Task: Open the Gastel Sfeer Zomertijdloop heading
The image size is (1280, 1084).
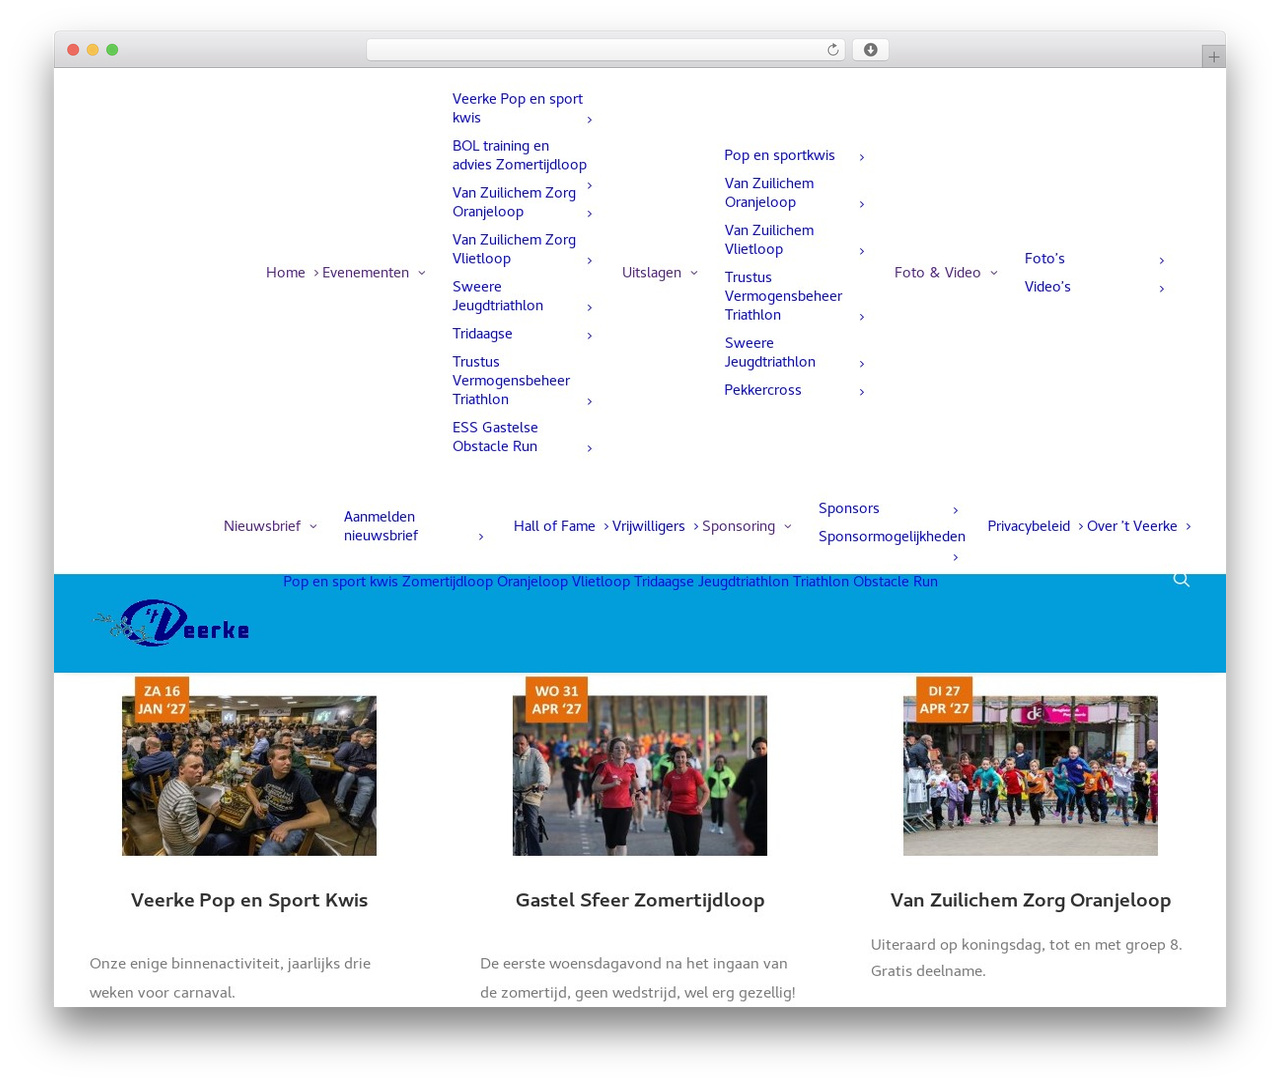Action: pos(640,900)
